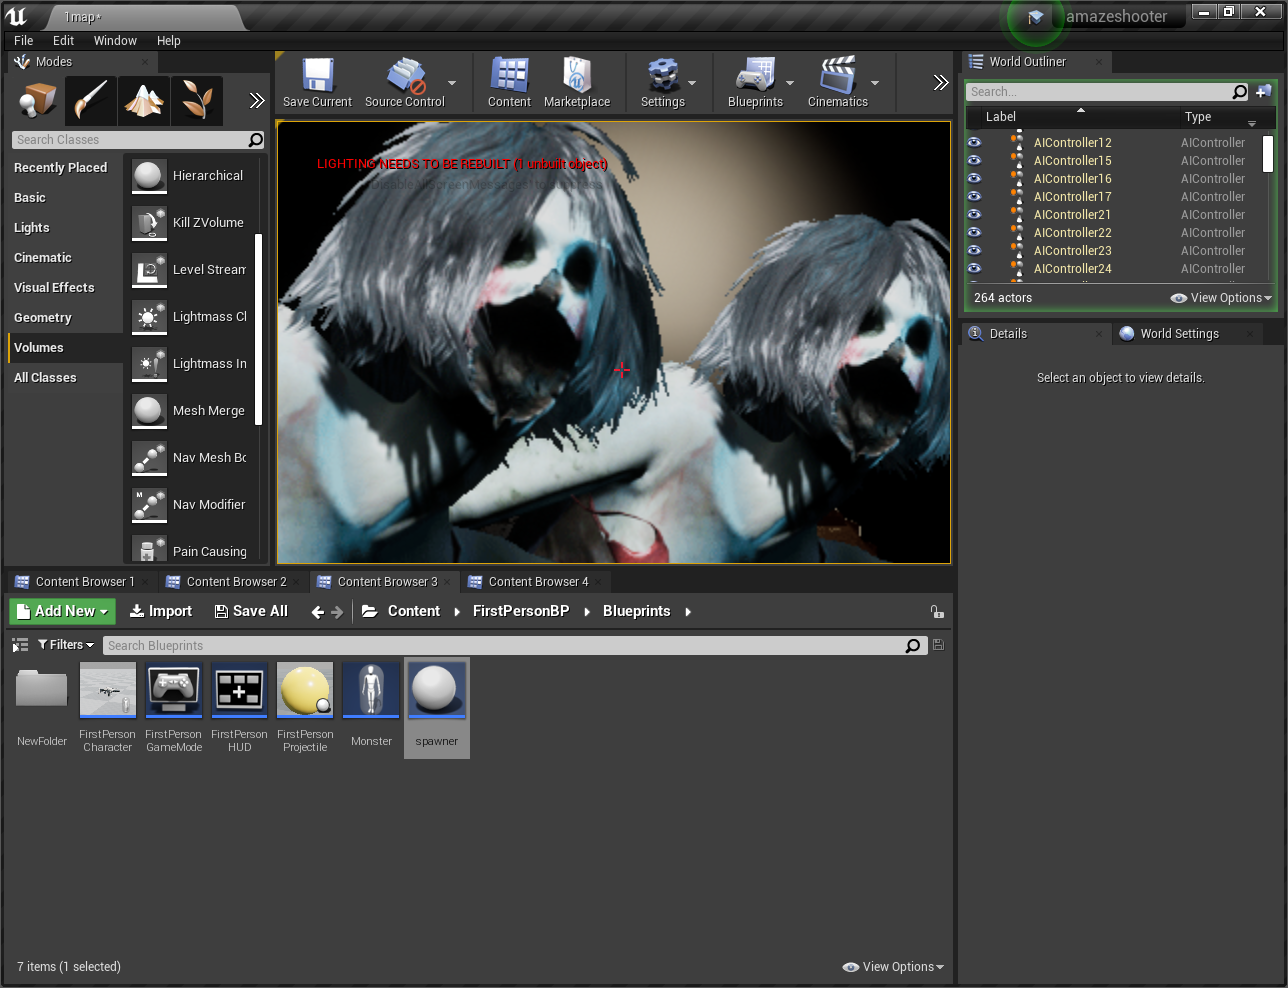
Task: Open Source Control from the toolbar
Action: (404, 83)
